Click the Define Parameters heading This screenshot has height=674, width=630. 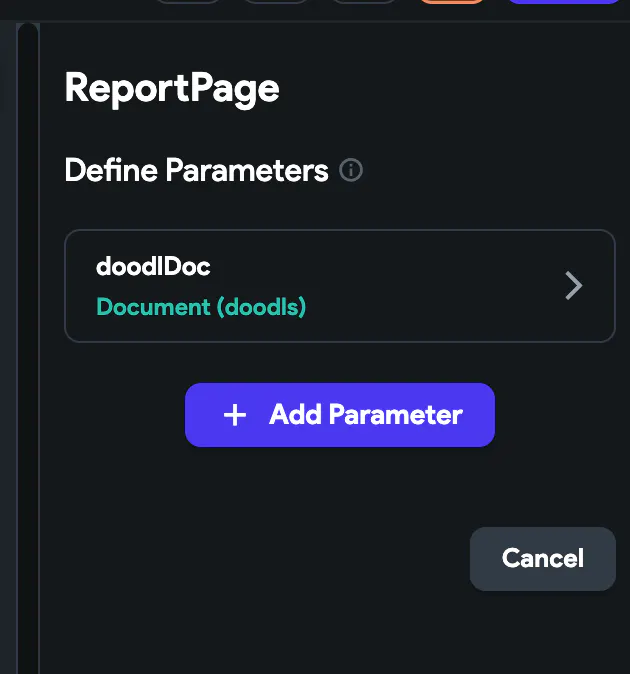coord(196,170)
